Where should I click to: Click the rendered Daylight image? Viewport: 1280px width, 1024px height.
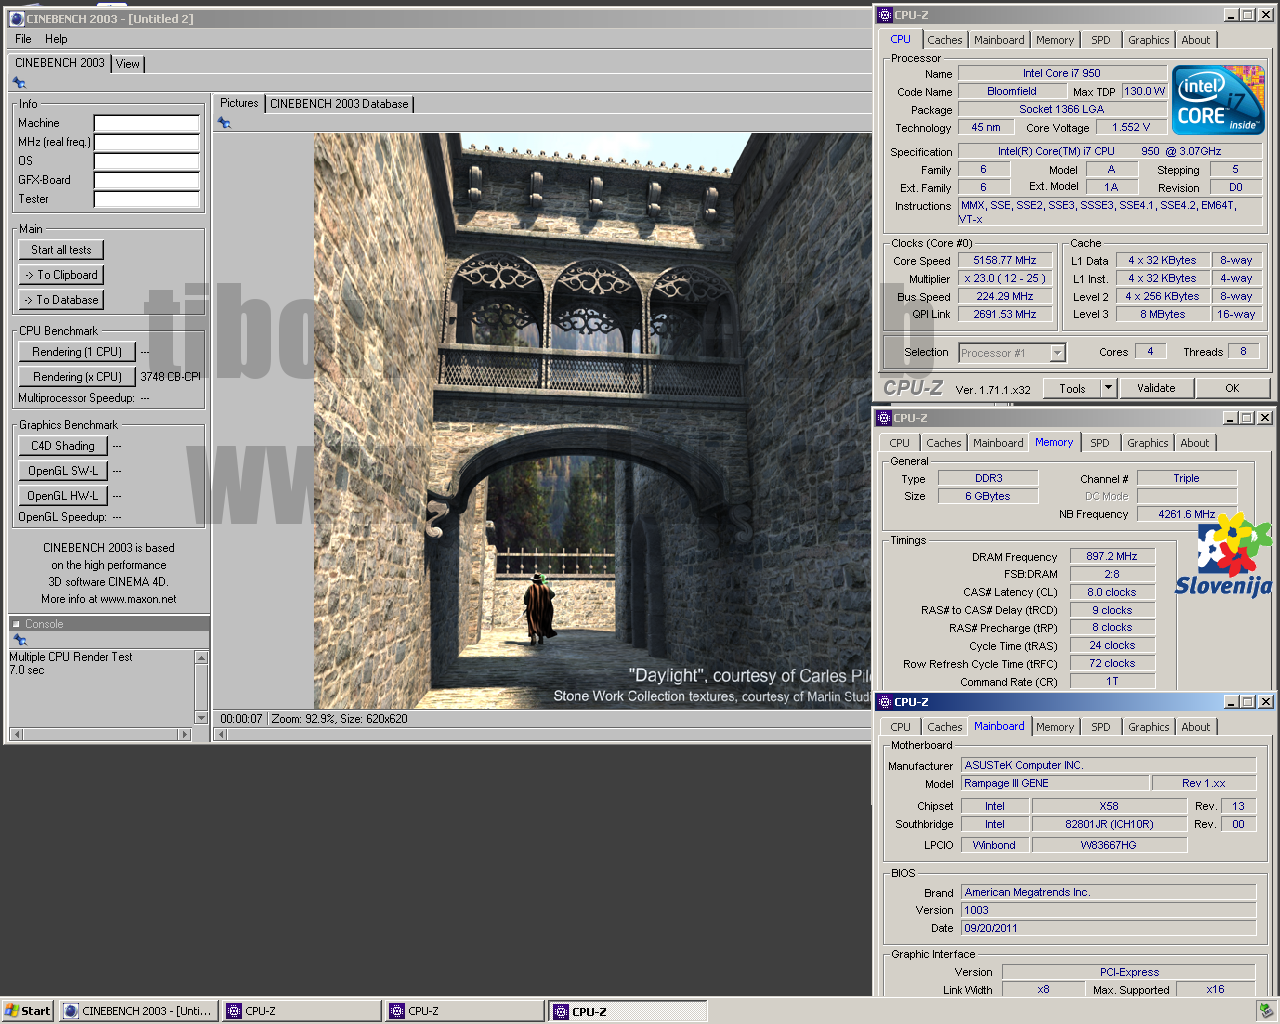592,421
